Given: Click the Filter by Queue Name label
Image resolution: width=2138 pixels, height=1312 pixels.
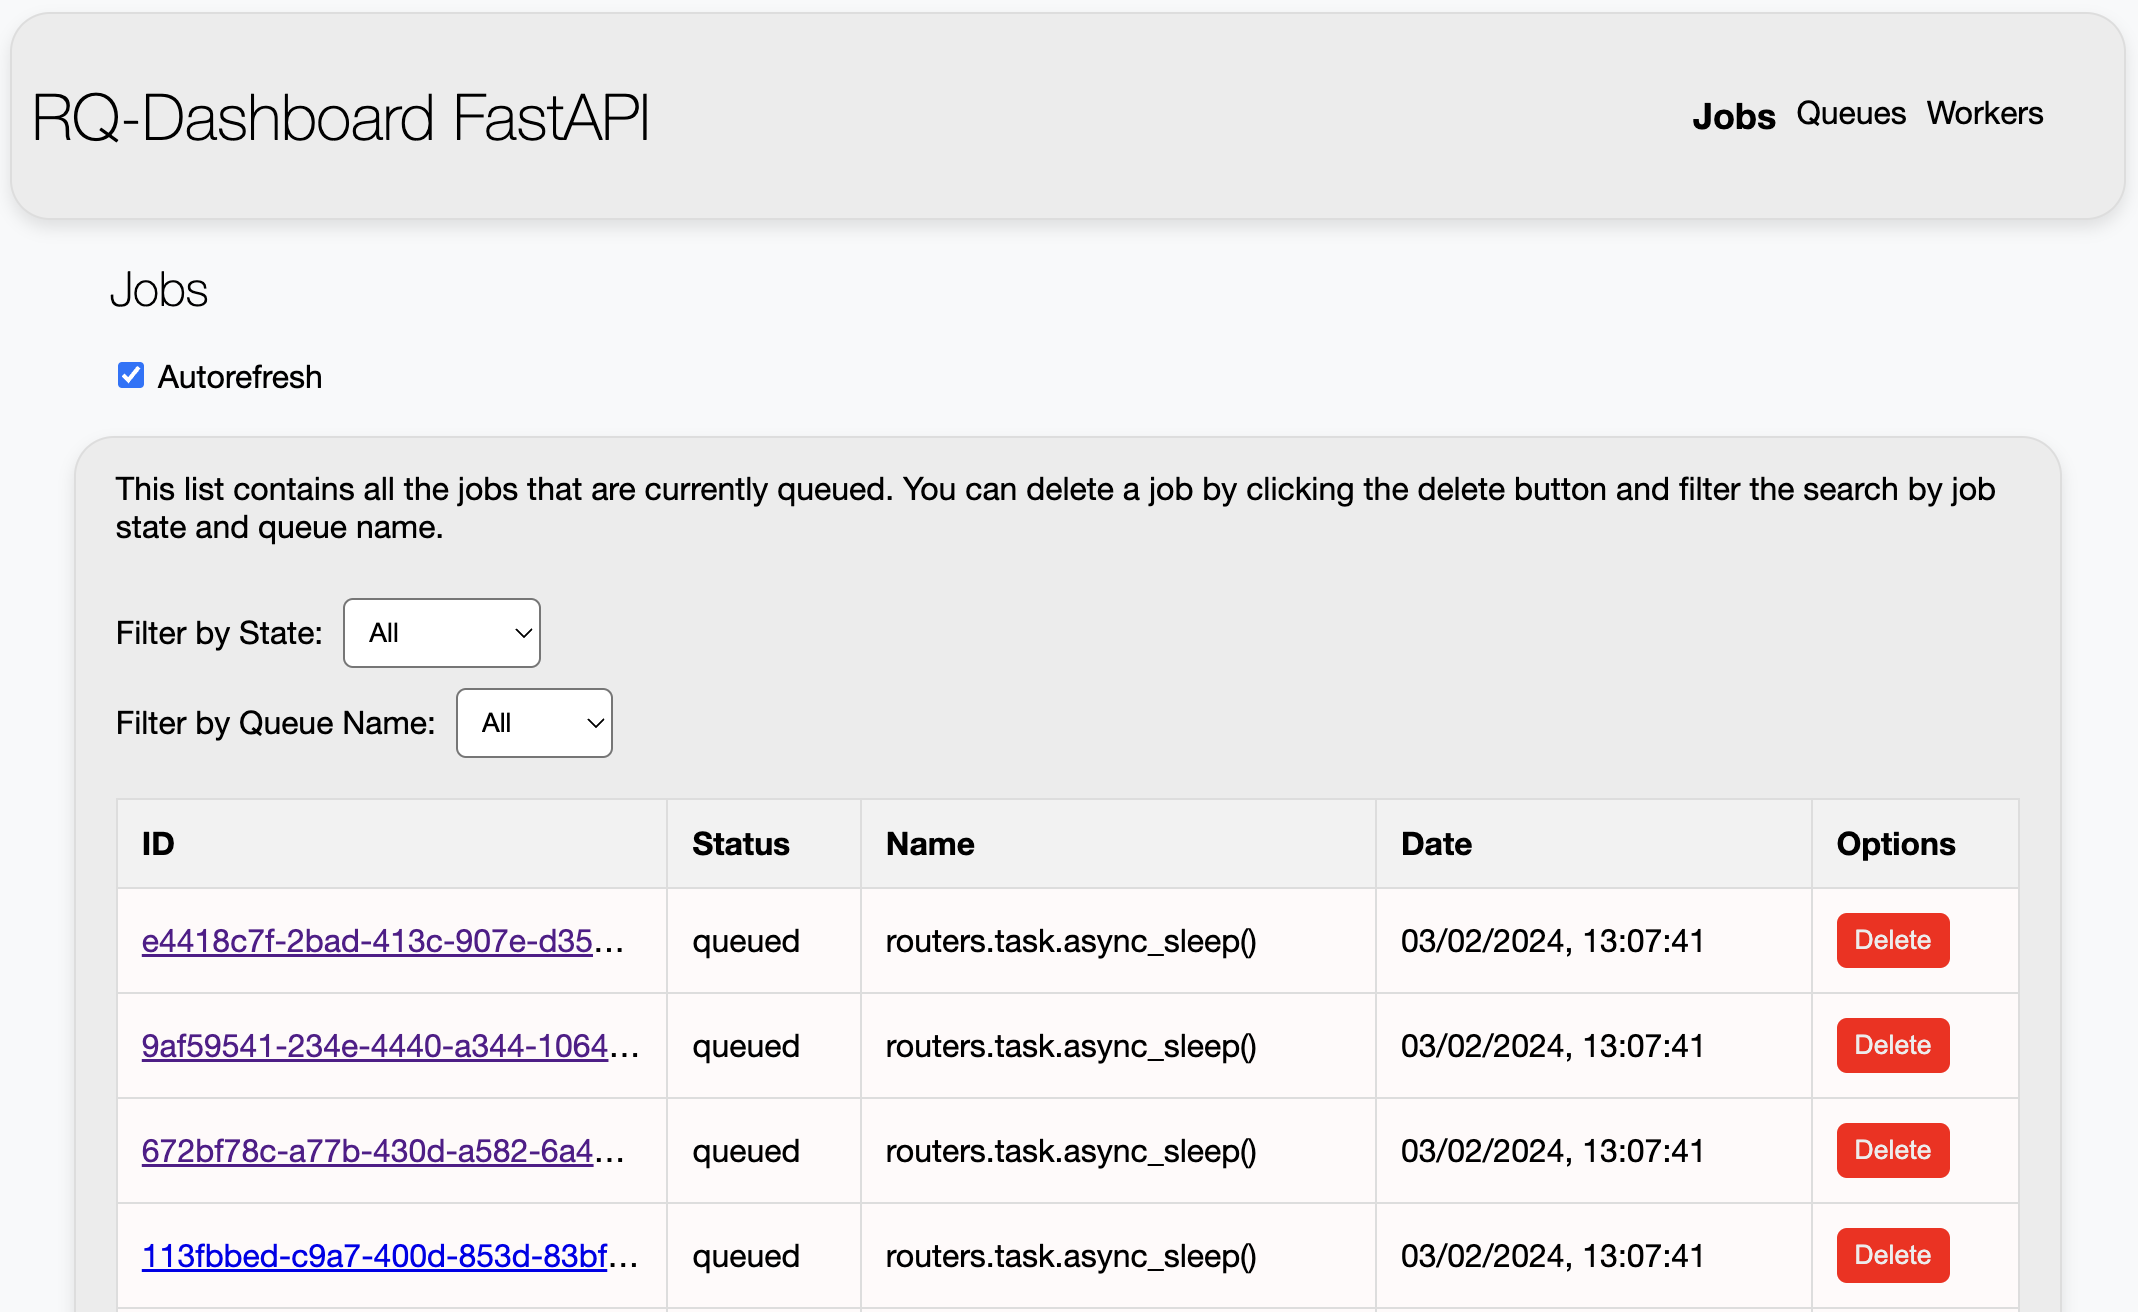Looking at the screenshot, I should pyautogui.click(x=275, y=723).
